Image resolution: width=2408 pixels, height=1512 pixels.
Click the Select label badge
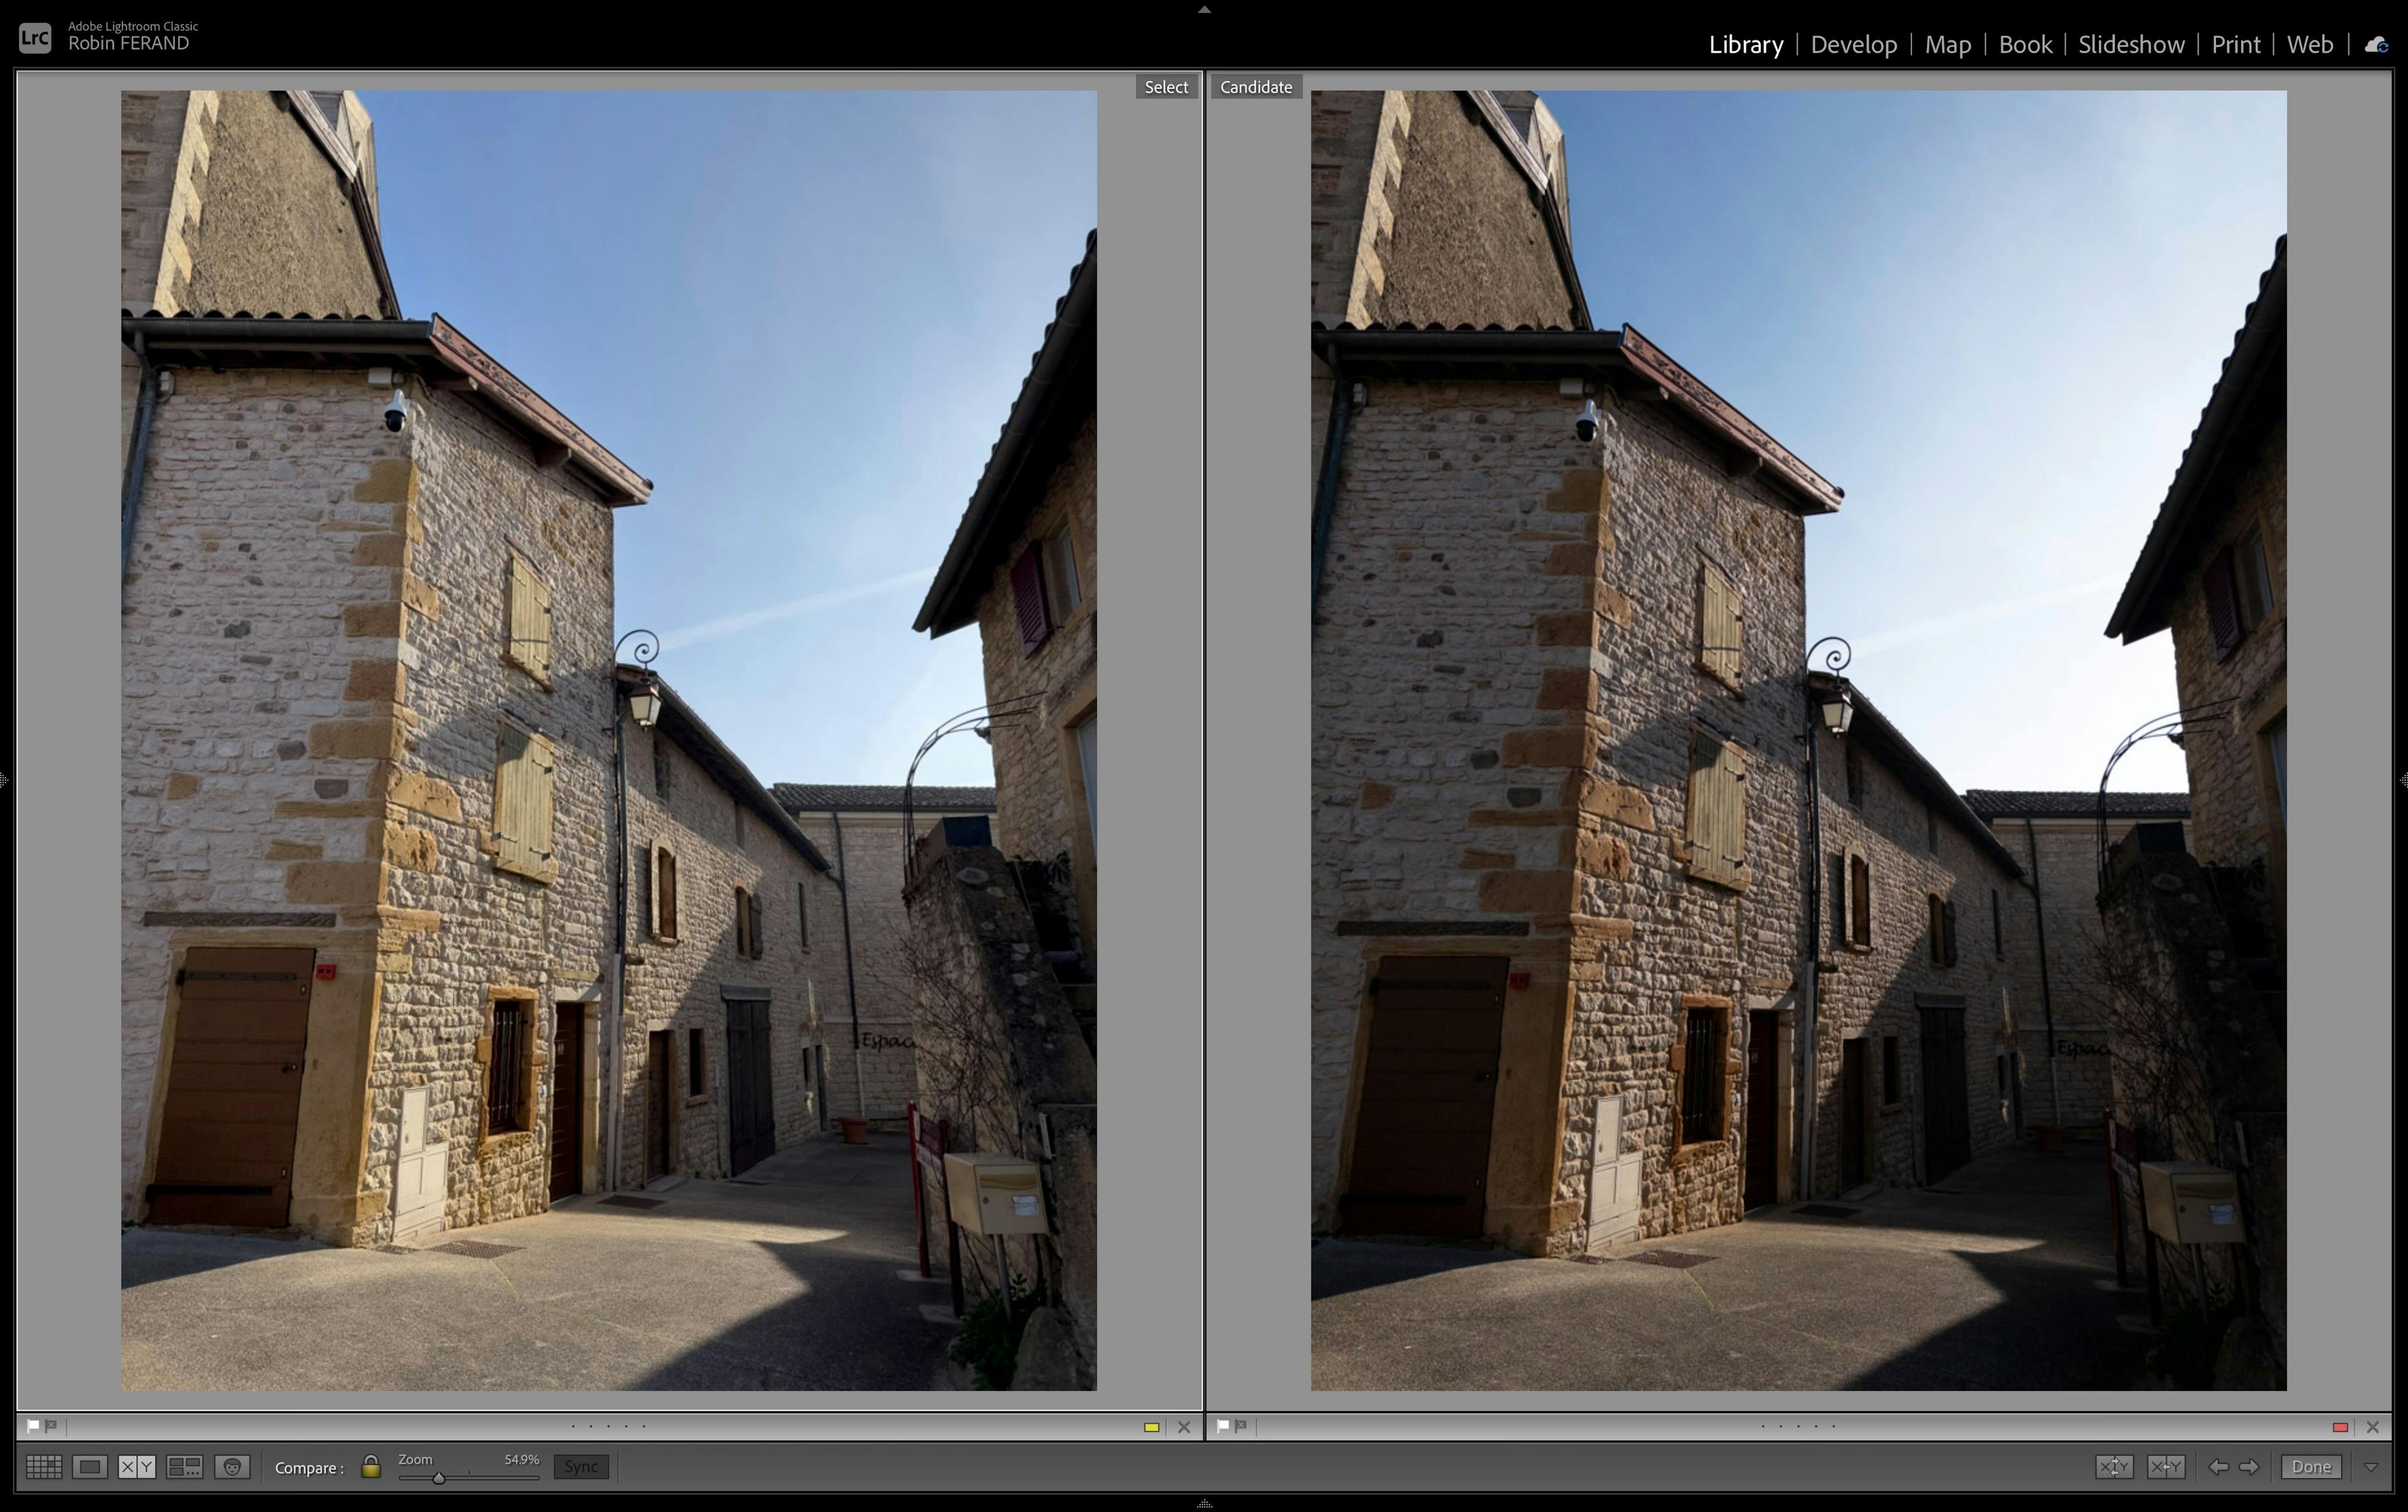(1166, 87)
